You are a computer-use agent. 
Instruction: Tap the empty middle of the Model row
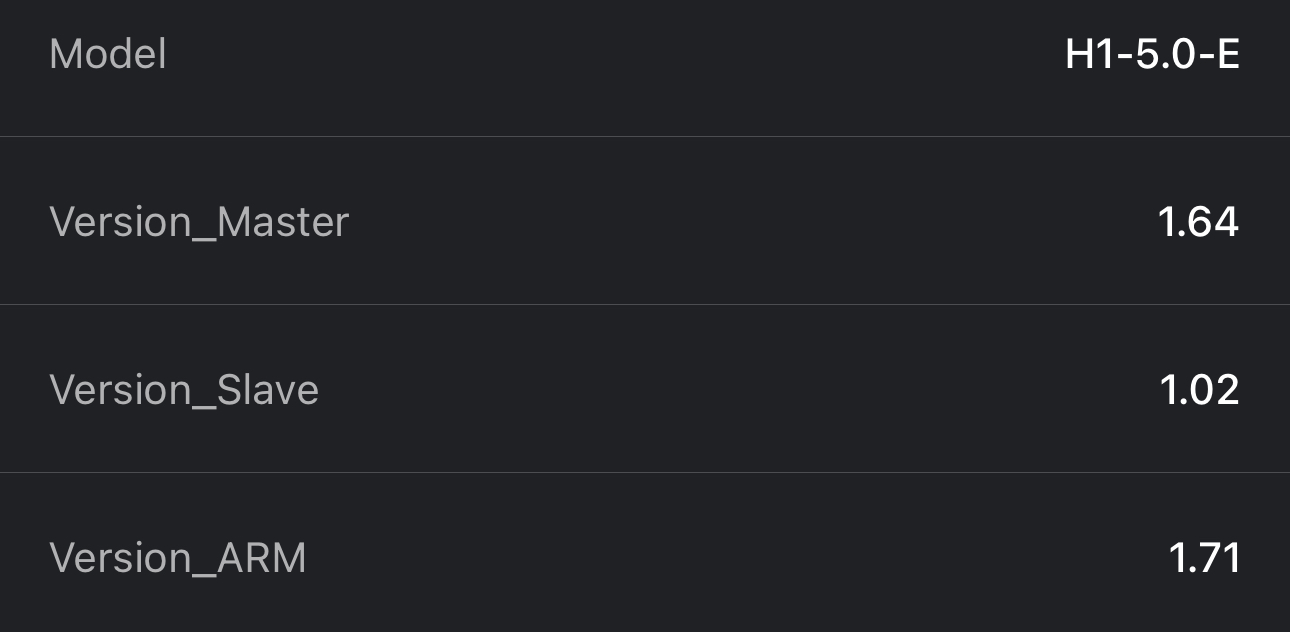(620, 54)
